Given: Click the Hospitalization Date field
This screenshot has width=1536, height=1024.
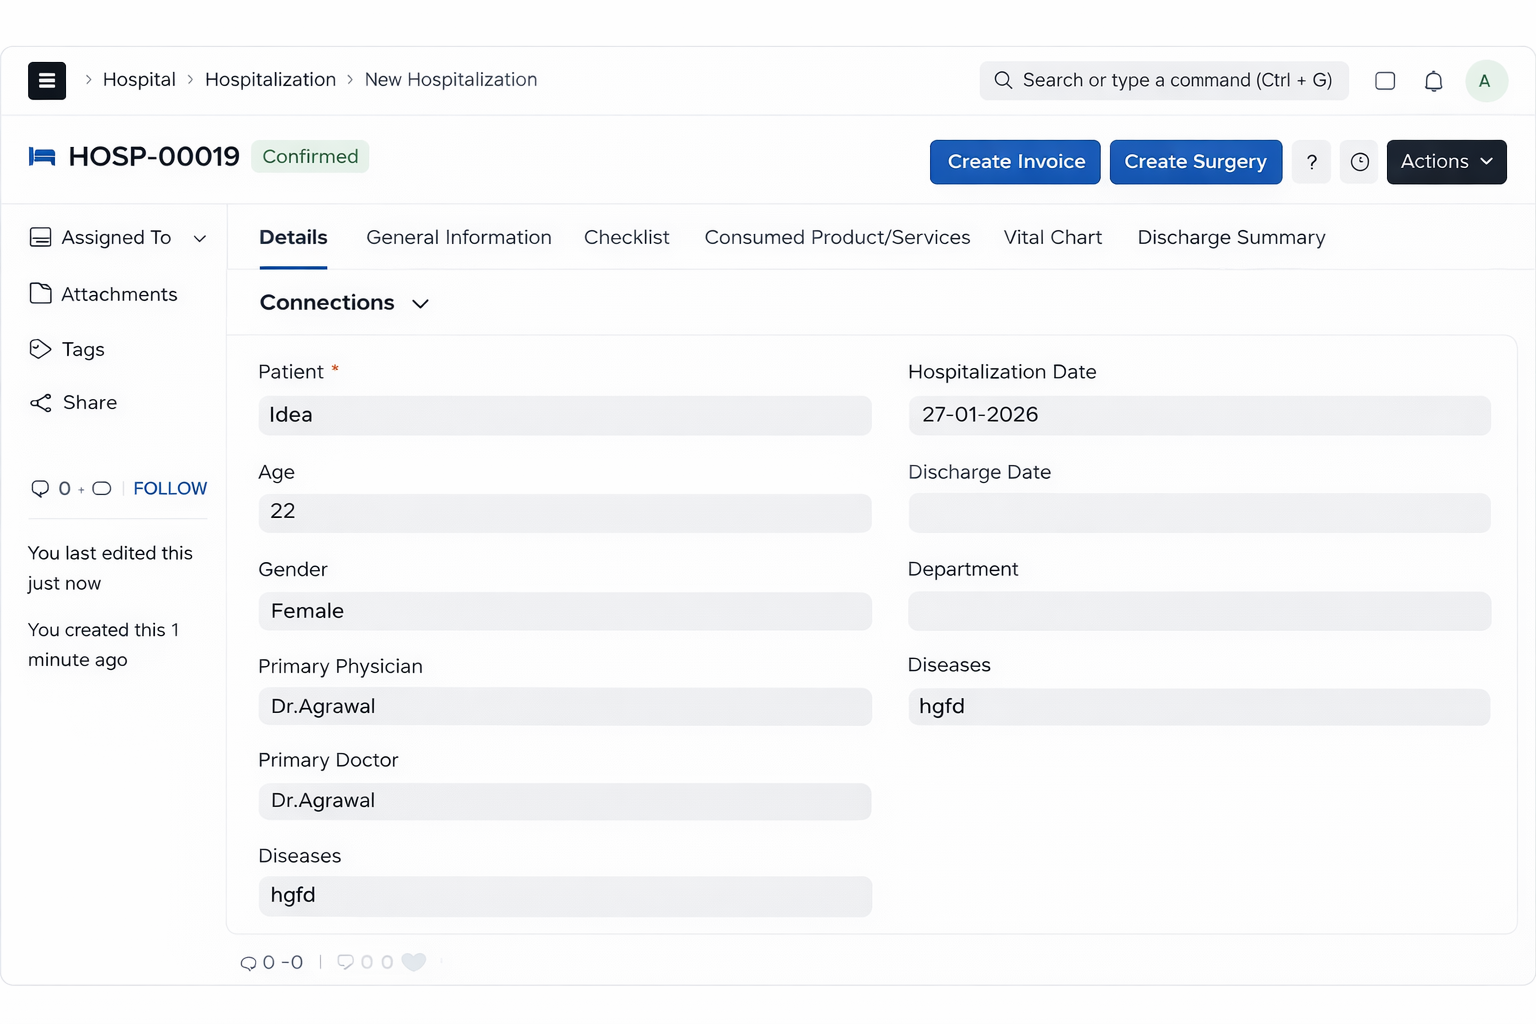Looking at the screenshot, I should point(1199,415).
